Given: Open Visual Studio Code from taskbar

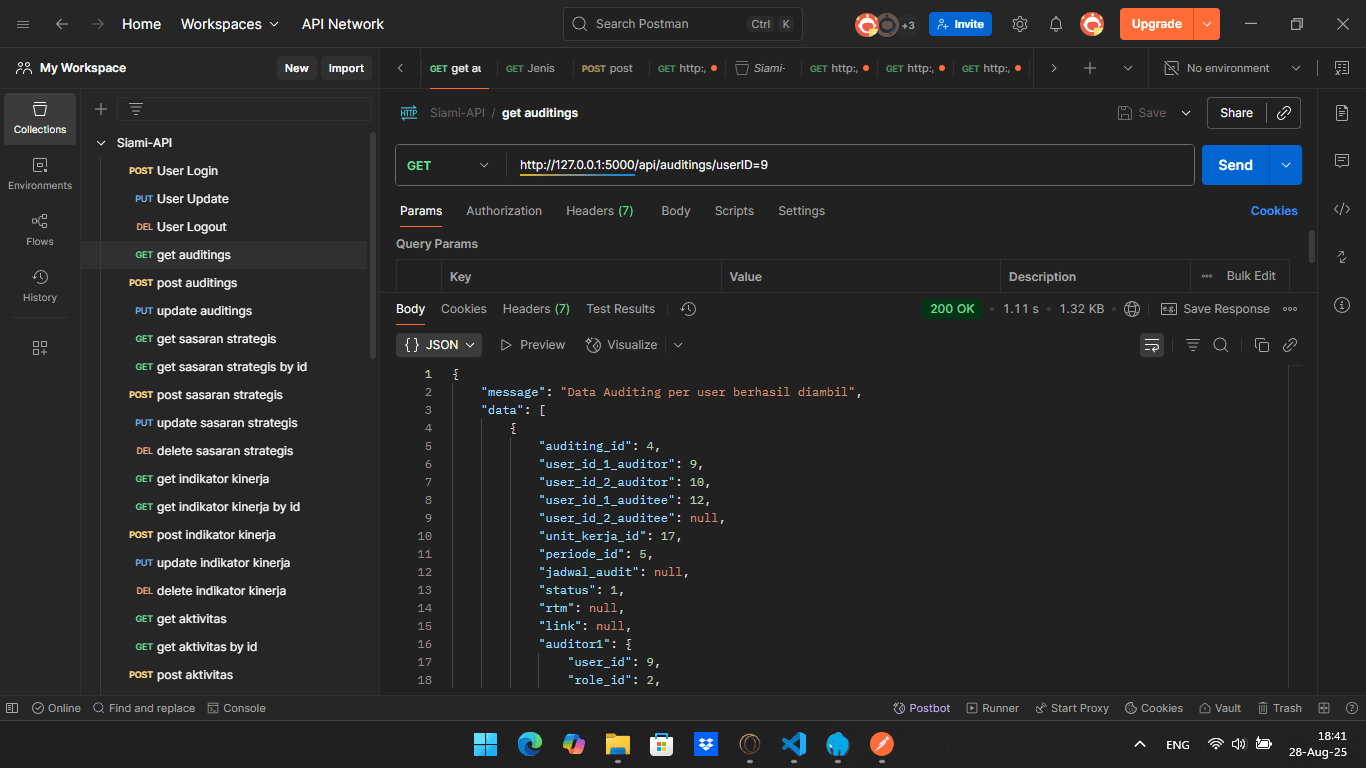Looking at the screenshot, I should (x=794, y=744).
